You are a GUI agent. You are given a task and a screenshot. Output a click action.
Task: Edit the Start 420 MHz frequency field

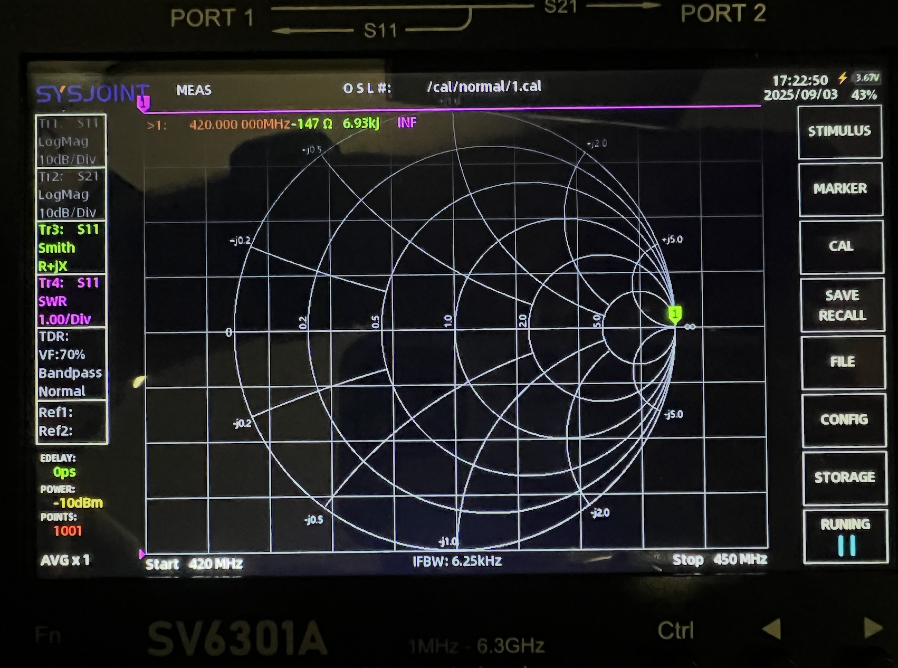pyautogui.click(x=194, y=564)
